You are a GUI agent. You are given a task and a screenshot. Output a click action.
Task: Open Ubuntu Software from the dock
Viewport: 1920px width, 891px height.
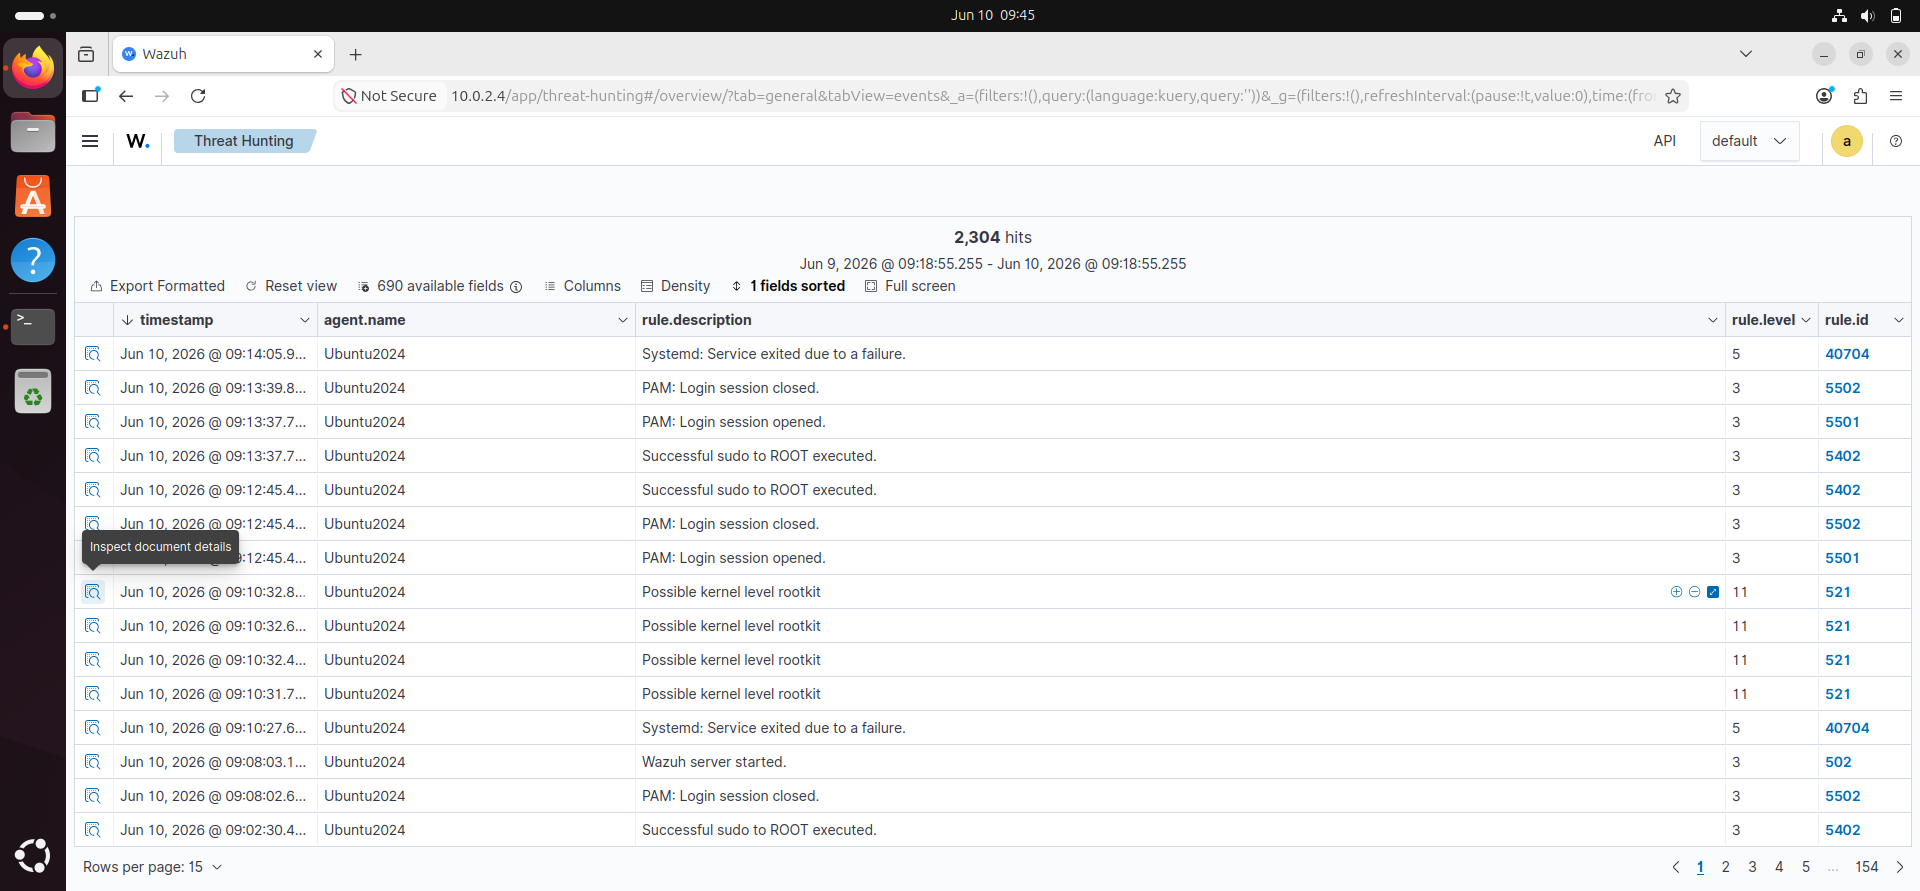33,197
